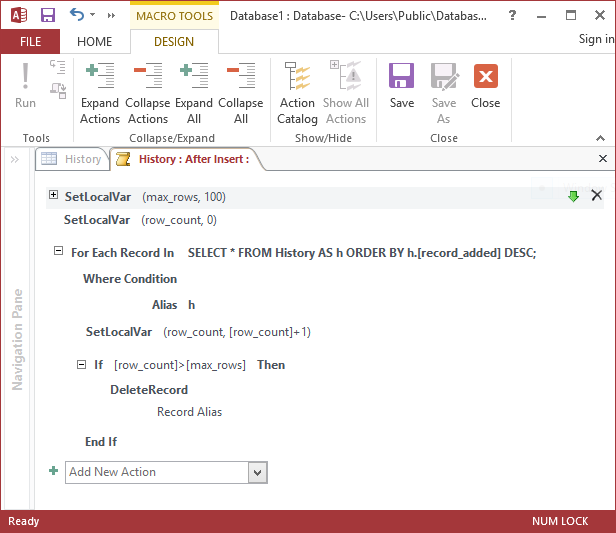Select the History : After Insert tab

188,159
